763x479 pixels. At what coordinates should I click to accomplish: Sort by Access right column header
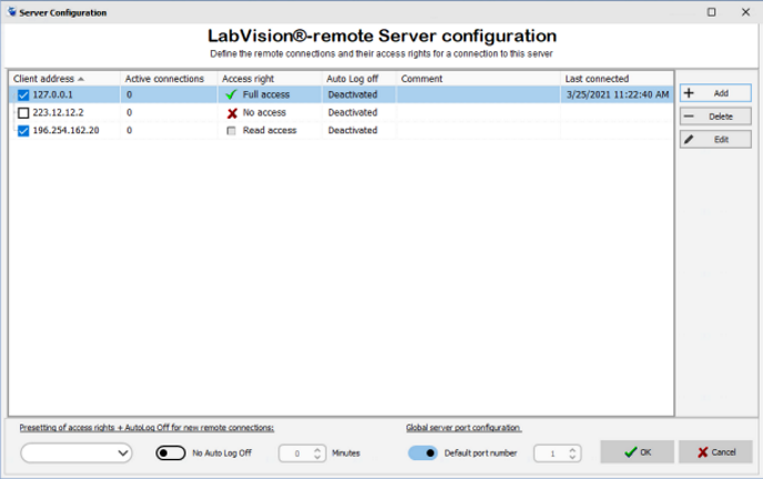coord(270,78)
